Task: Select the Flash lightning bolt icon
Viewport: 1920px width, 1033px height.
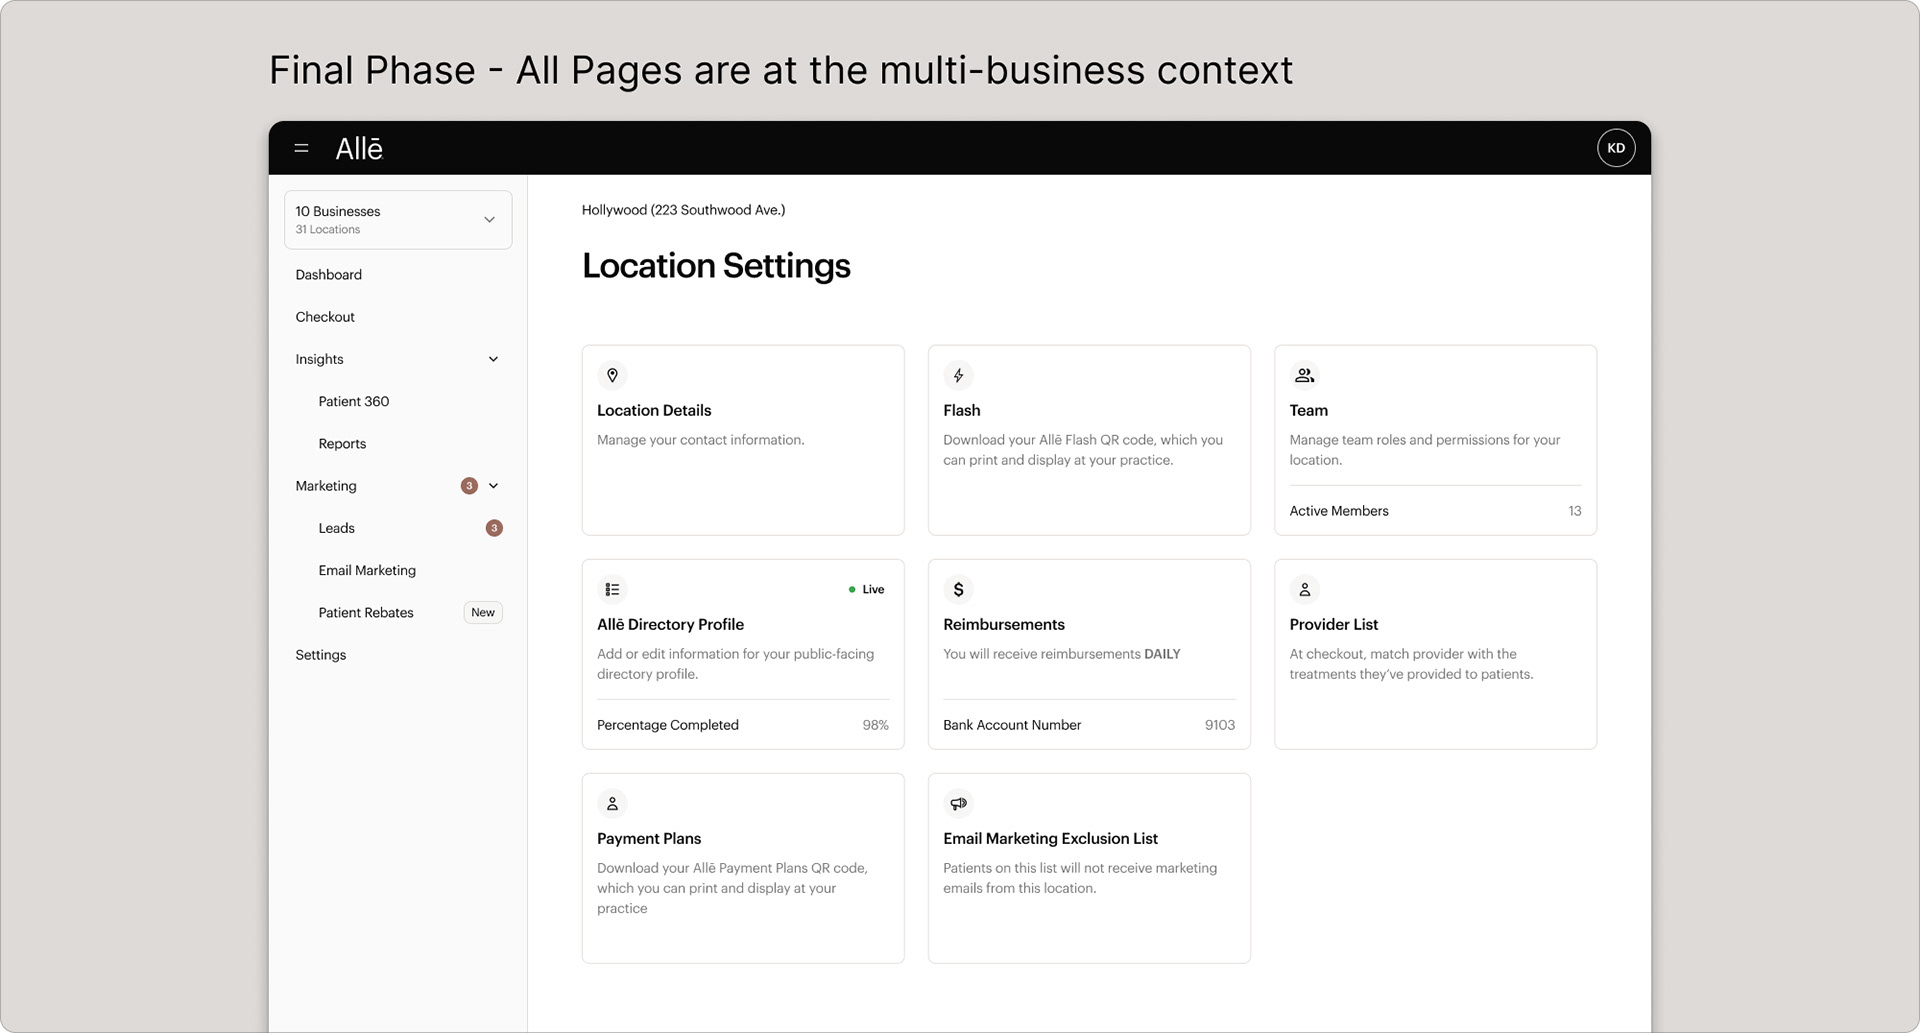Action: [958, 375]
